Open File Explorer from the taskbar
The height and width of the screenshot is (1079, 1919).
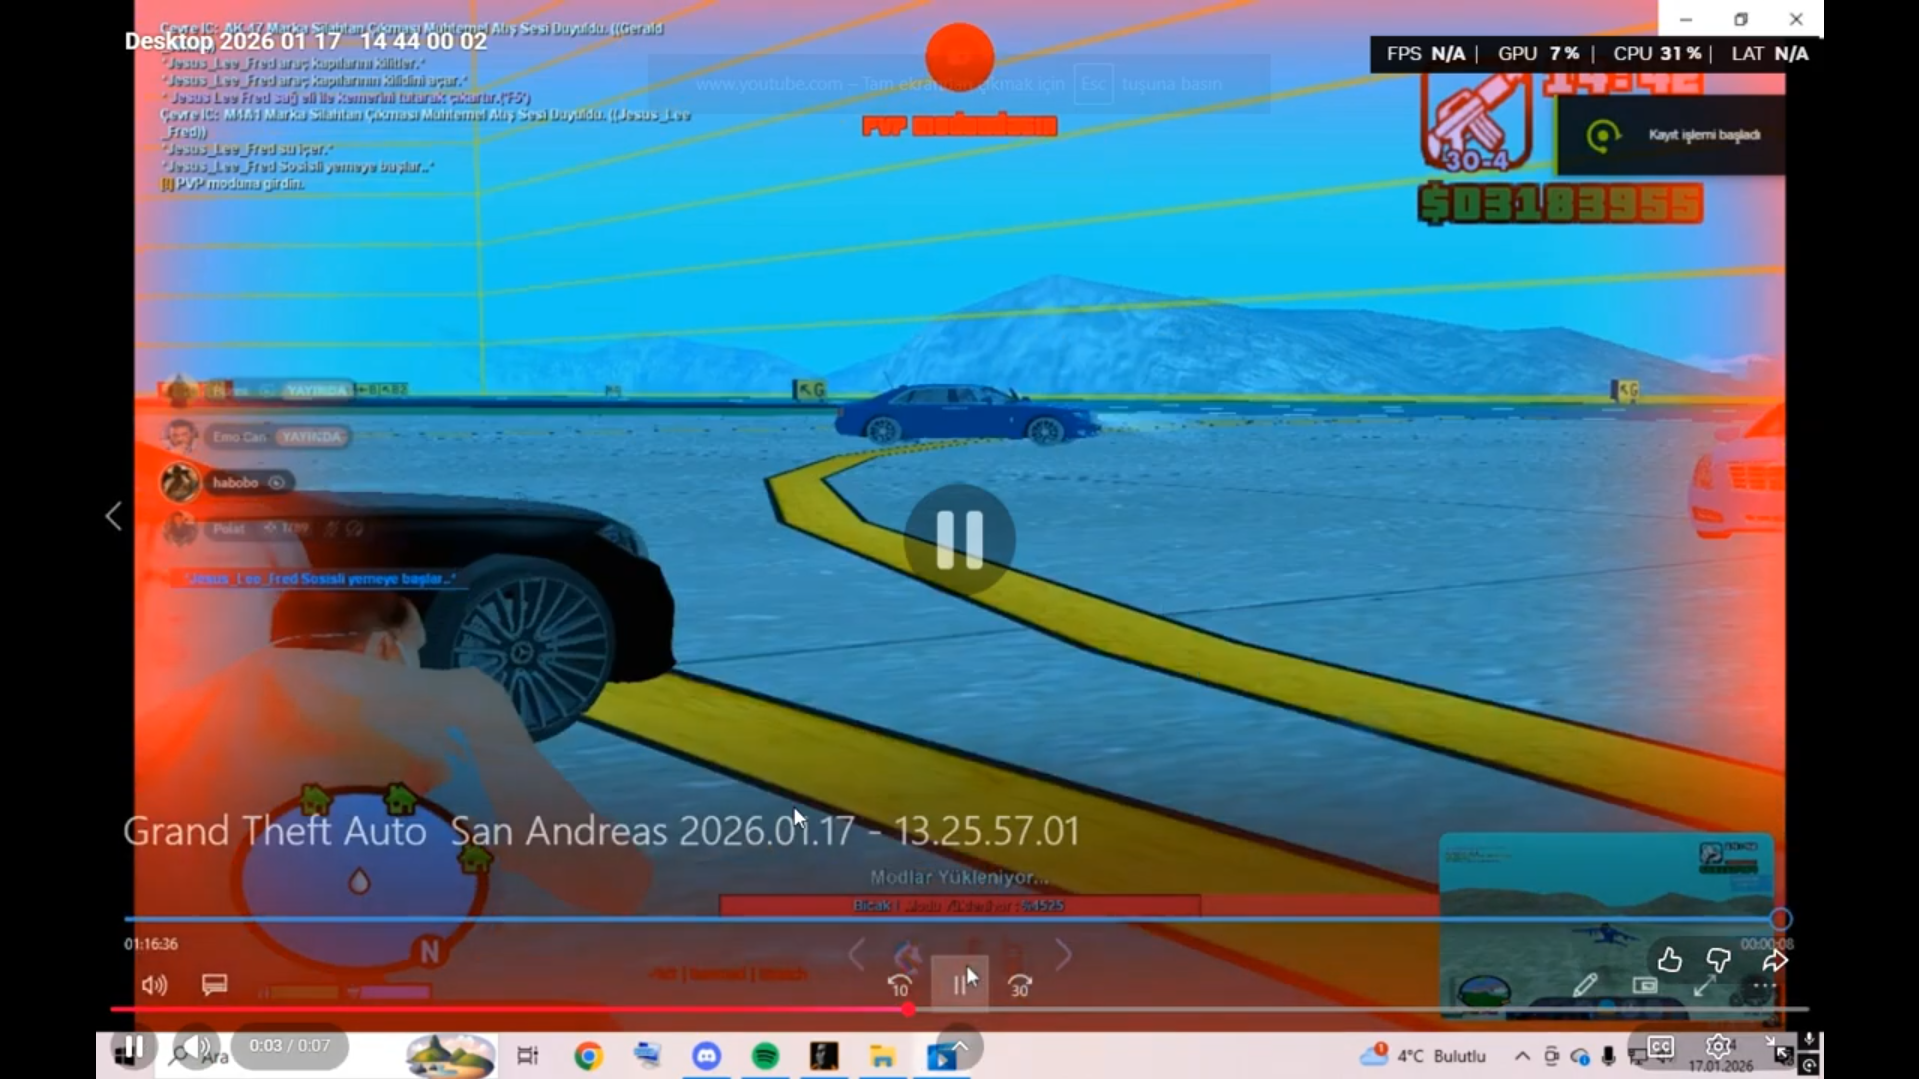tap(882, 1056)
